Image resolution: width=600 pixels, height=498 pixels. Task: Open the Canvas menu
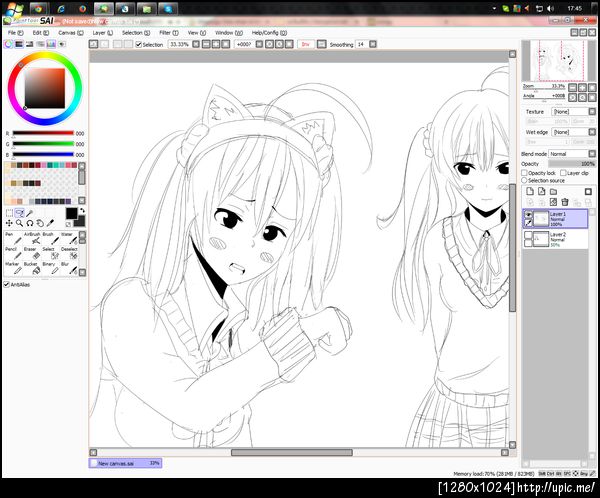pyautogui.click(x=71, y=33)
